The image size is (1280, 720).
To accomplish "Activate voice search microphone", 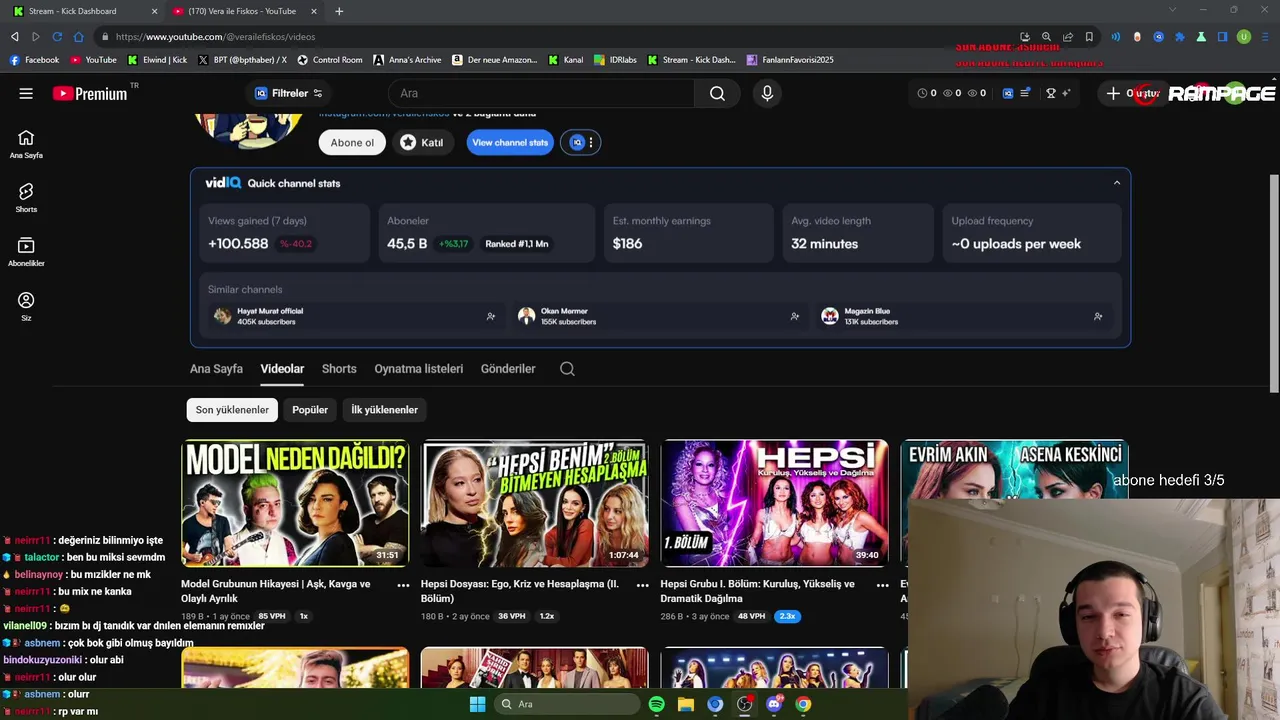I will pyautogui.click(x=767, y=93).
